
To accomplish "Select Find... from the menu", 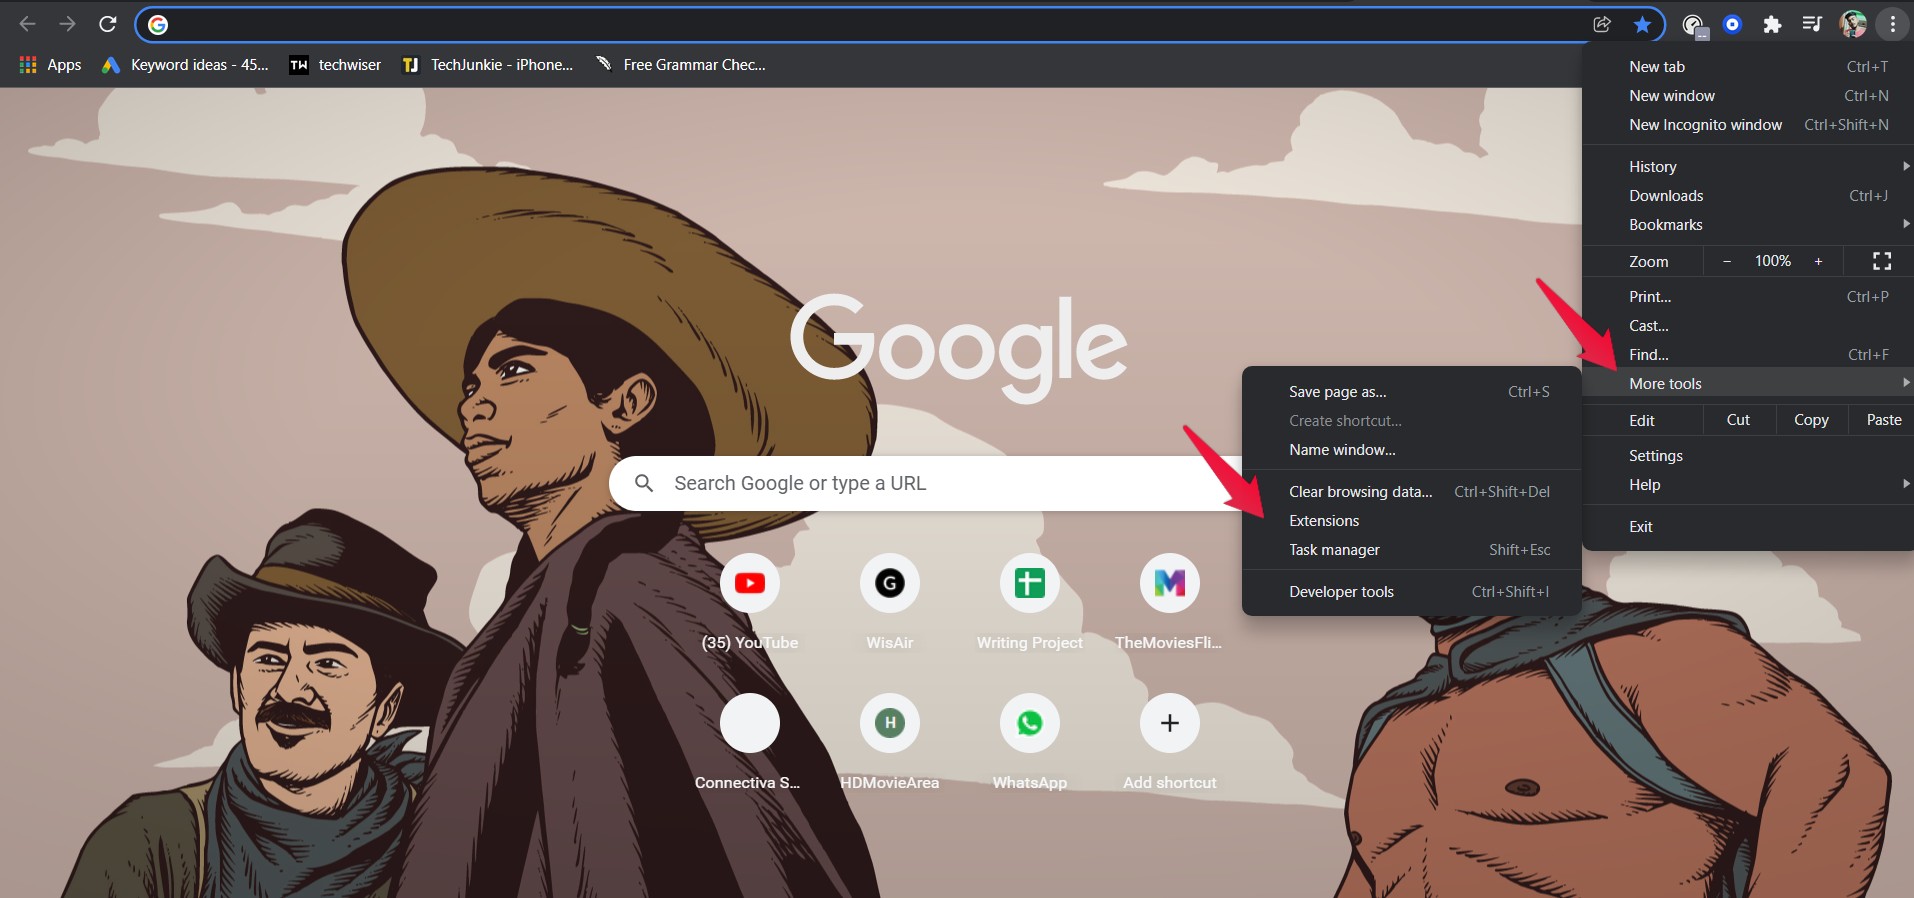I will coord(1748,355).
